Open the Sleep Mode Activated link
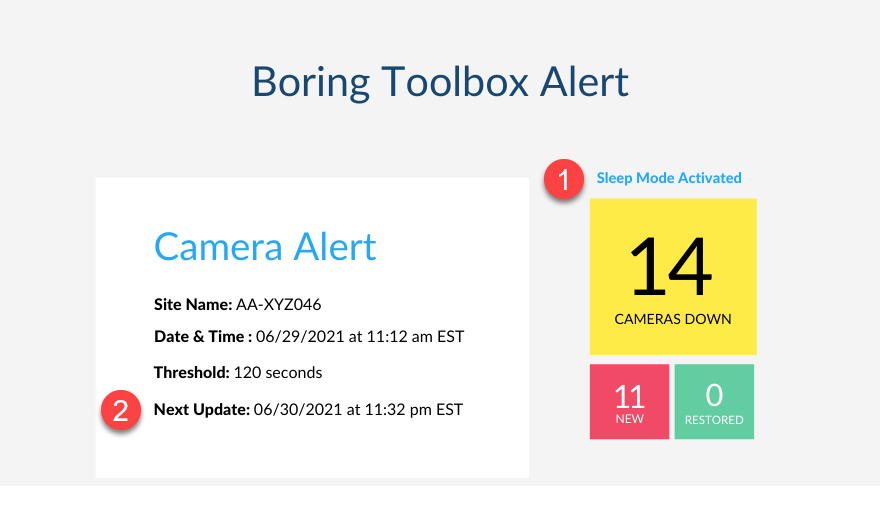The width and height of the screenshot is (880, 512). [x=668, y=178]
